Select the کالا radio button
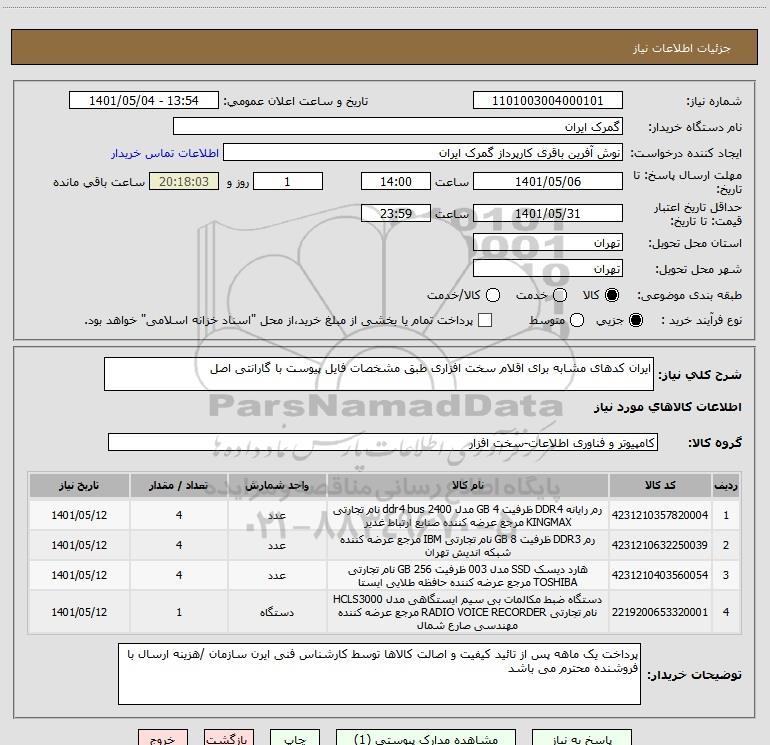770x745 pixels. tap(612, 295)
